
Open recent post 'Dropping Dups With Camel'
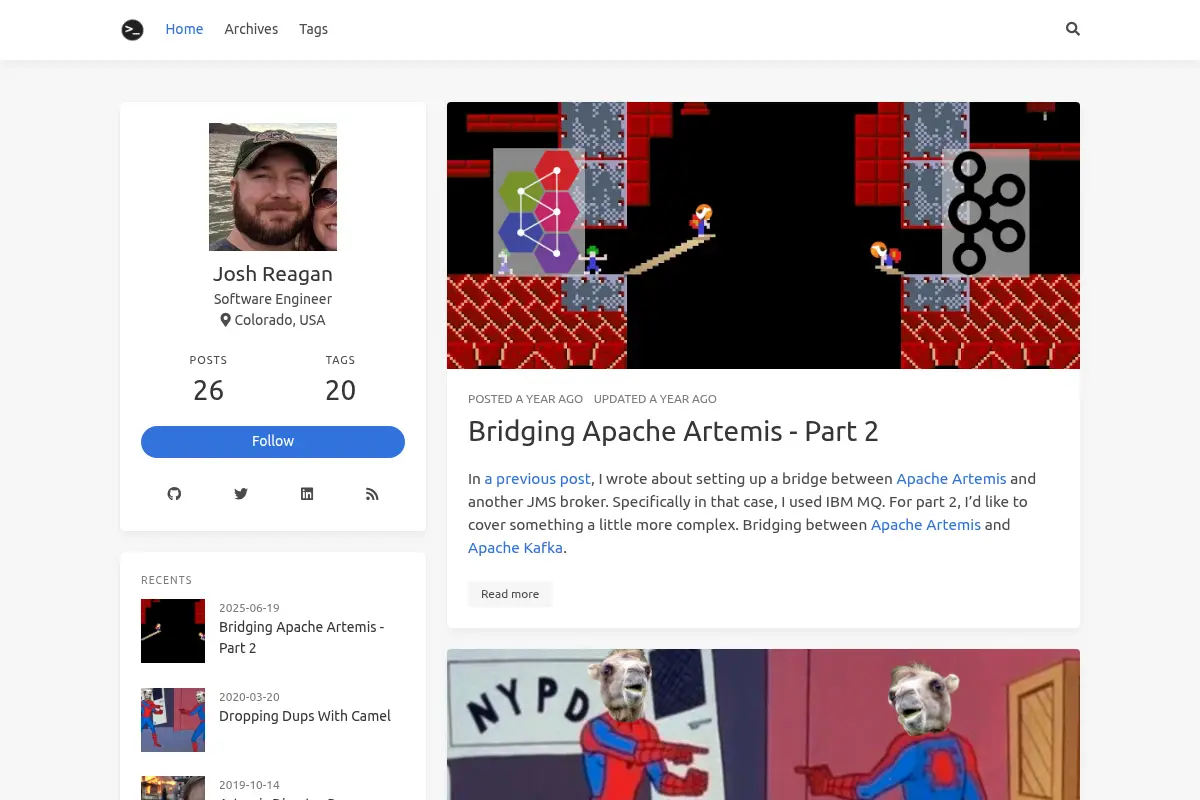pyautogui.click(x=305, y=716)
